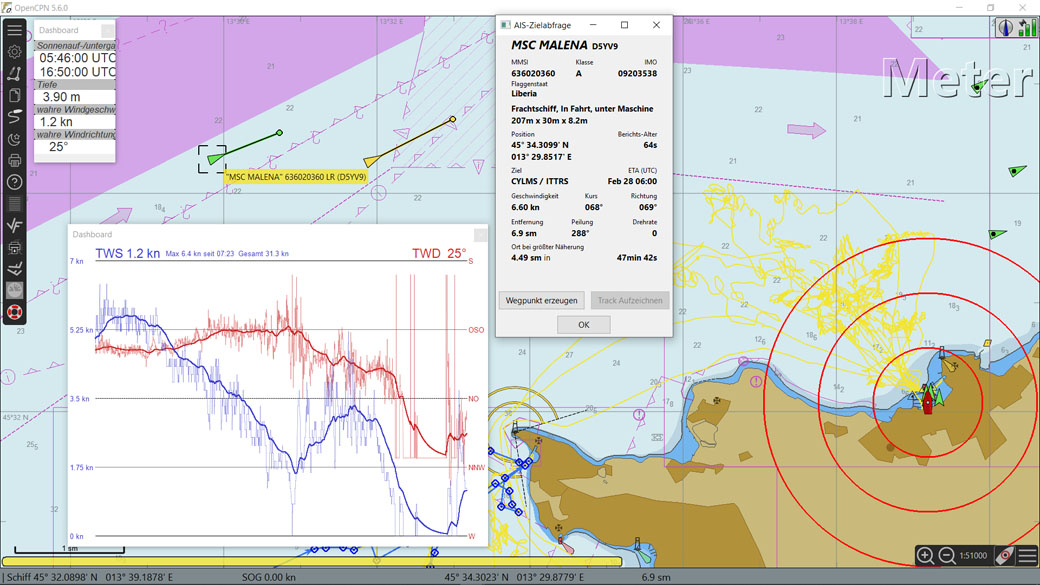Click the MMSI value 636020360
The image size is (1040, 585).
pyautogui.click(x=533, y=74)
